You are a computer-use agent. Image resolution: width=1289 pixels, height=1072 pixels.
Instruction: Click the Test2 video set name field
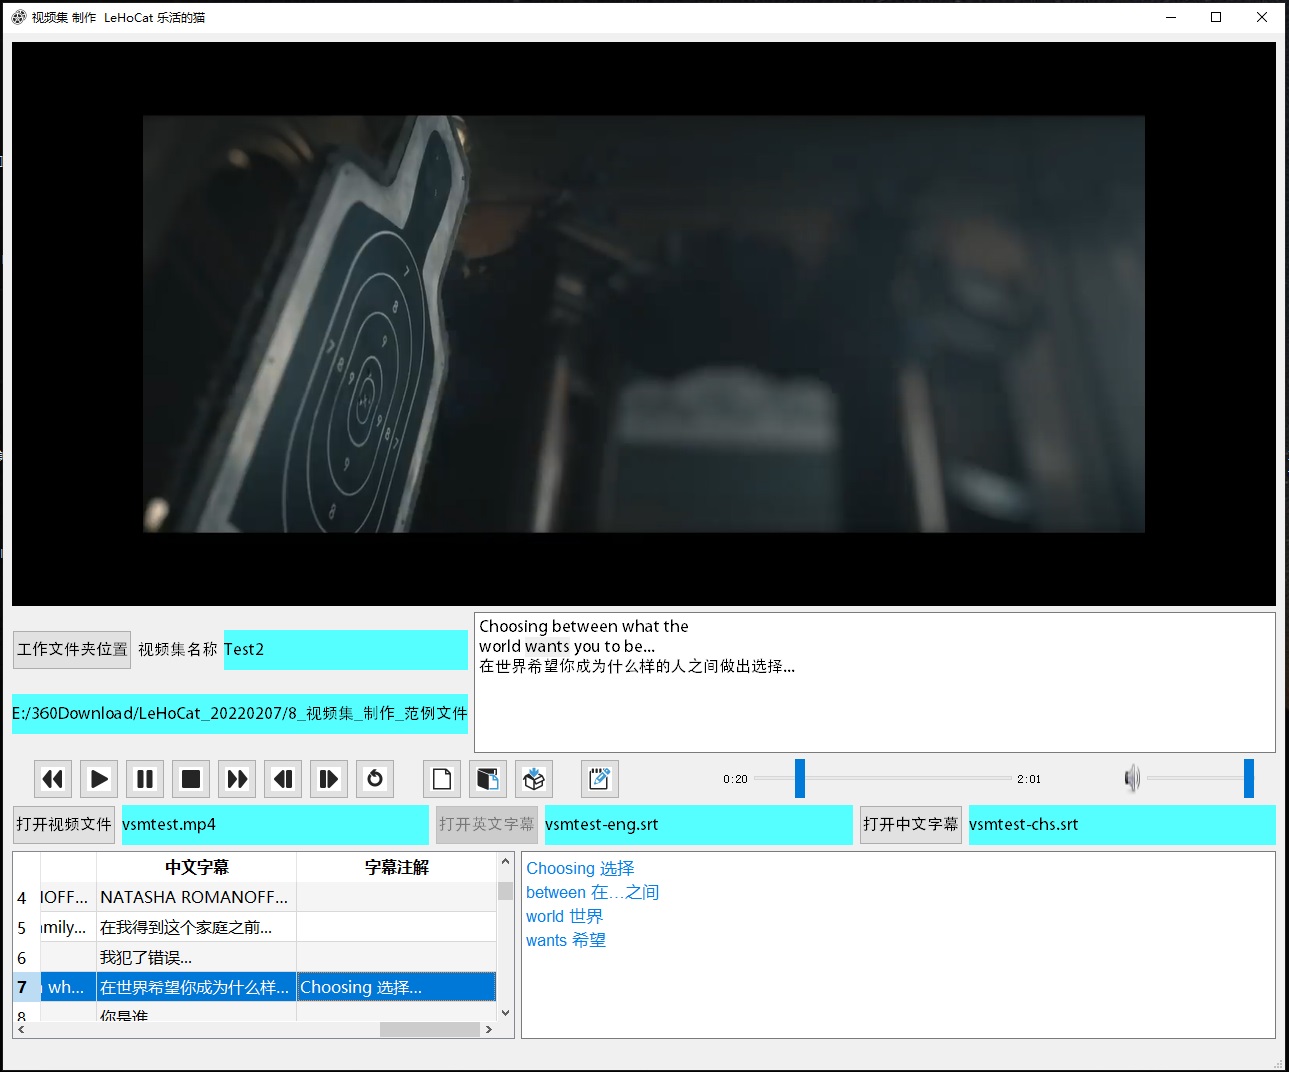coord(346,650)
